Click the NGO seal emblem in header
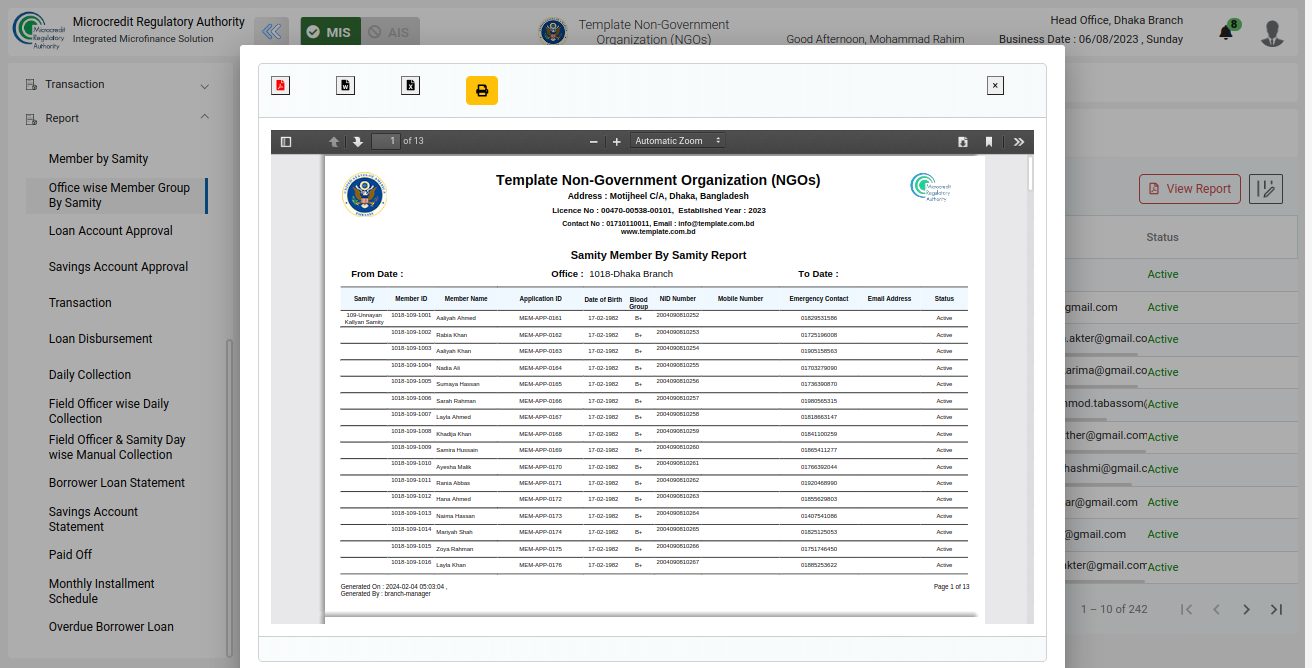 [553, 32]
